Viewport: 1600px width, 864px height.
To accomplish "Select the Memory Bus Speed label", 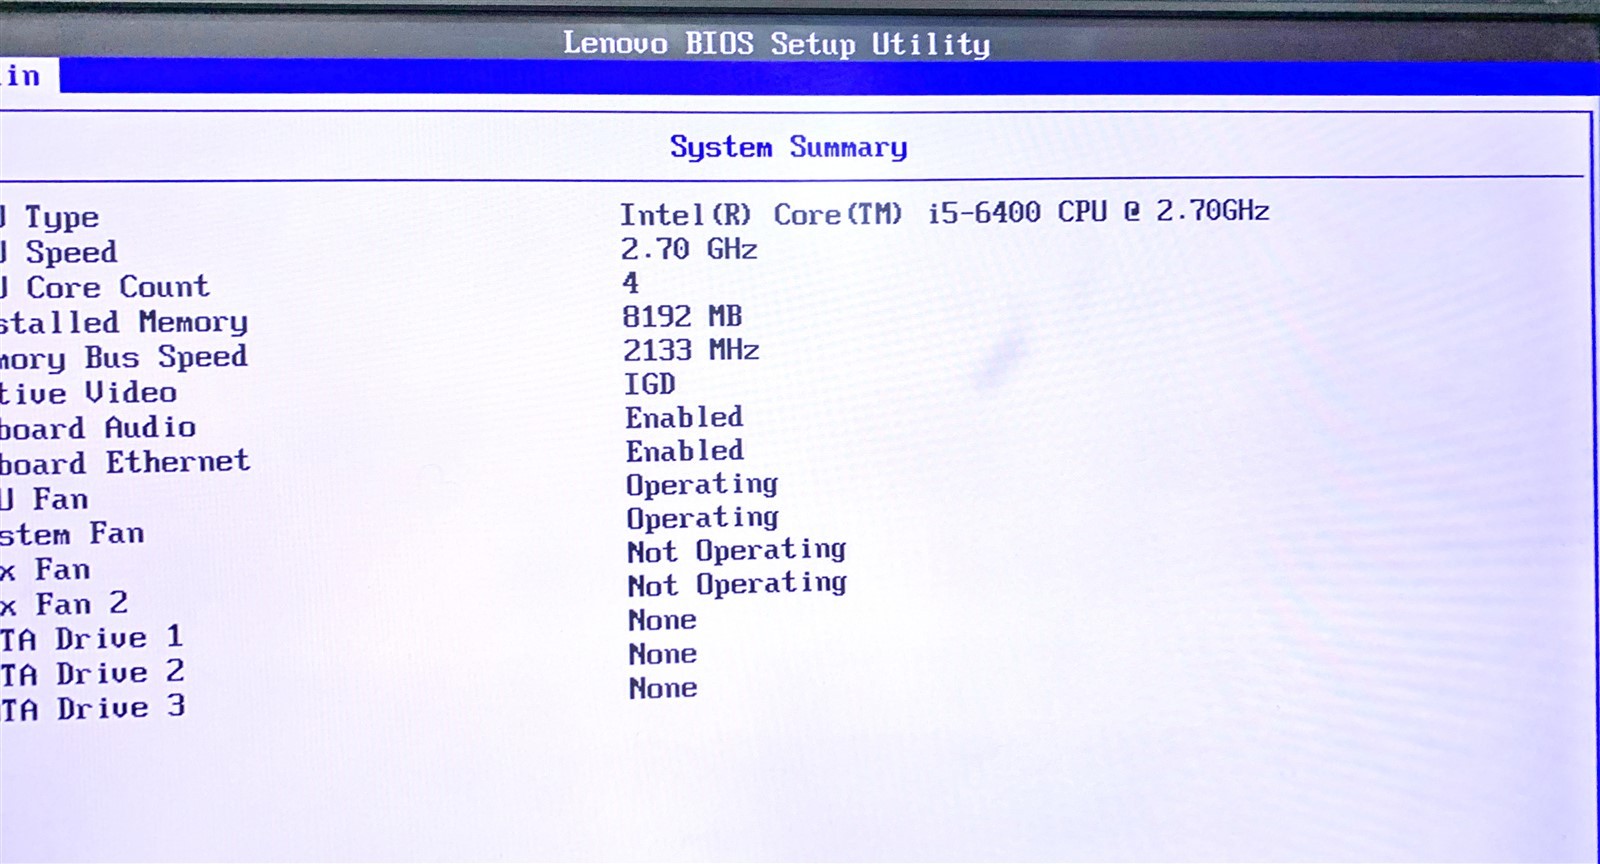I will (124, 357).
